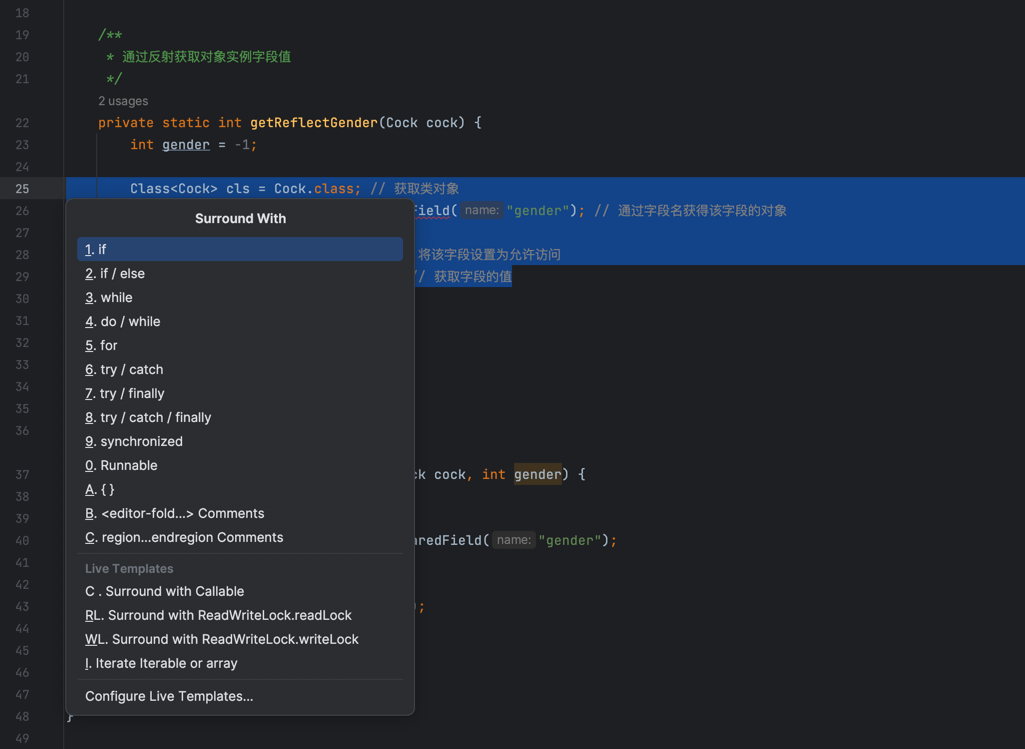The height and width of the screenshot is (749, 1025).
Task: Pick 'Surround with Callable' live template
Action: (x=165, y=591)
